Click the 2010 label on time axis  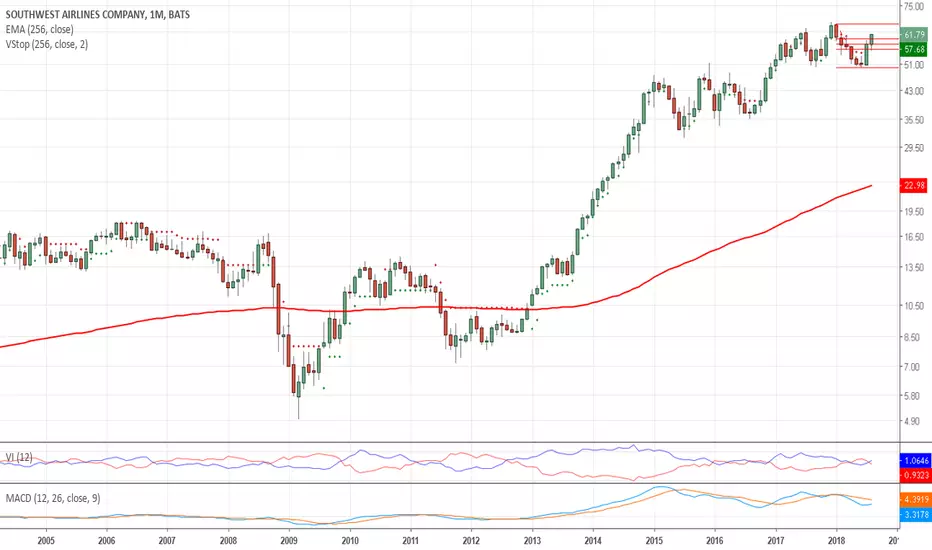[350, 540]
